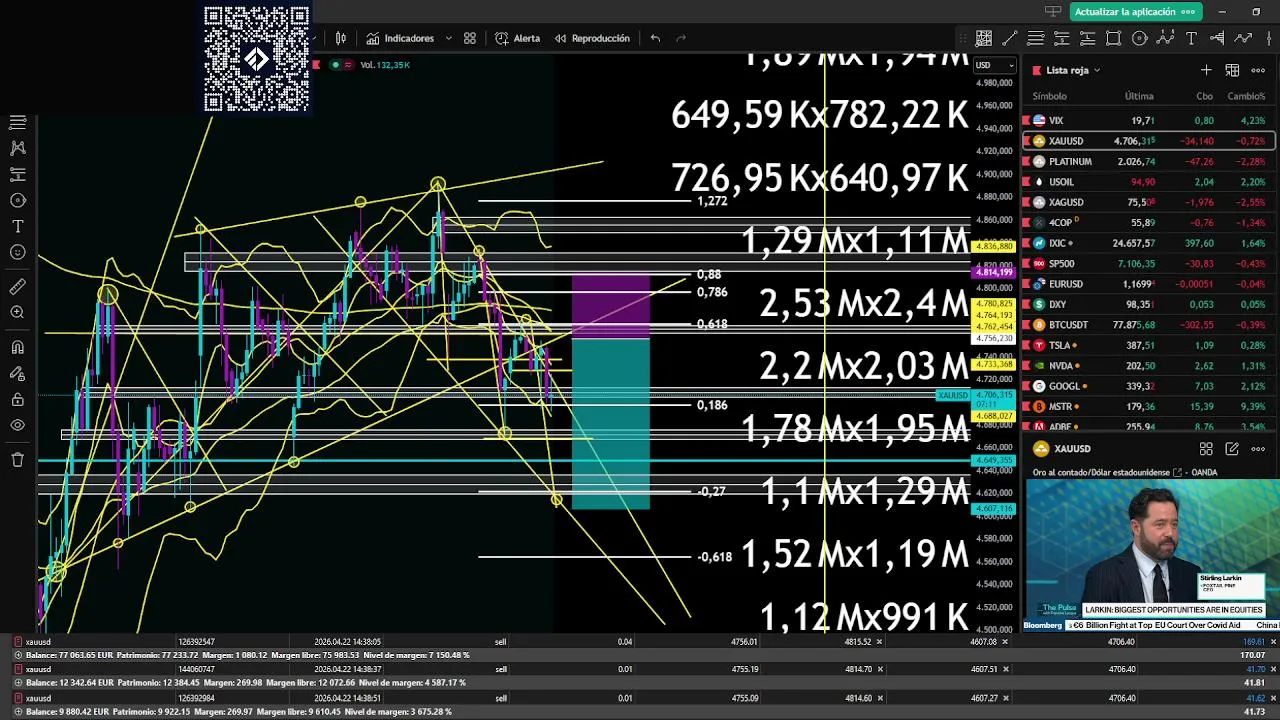Viewport: 1280px width, 720px height.
Task: Select VIX in the watchlist
Action: pos(1148,120)
